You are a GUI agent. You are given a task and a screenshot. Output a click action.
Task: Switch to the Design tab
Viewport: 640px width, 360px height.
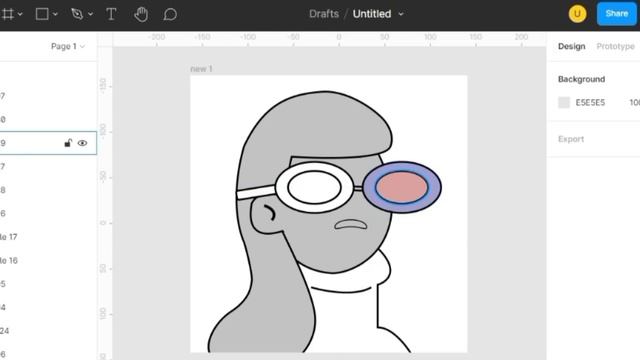click(571, 47)
